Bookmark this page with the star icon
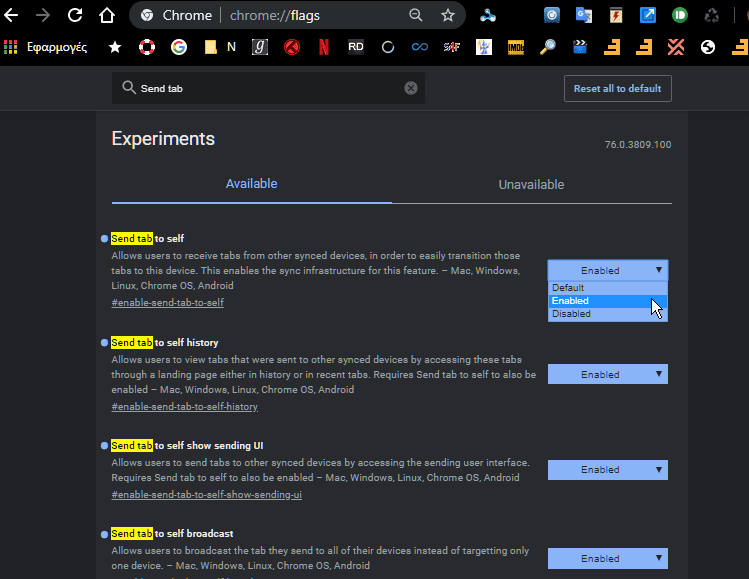The width and height of the screenshot is (749, 579). pyautogui.click(x=448, y=15)
